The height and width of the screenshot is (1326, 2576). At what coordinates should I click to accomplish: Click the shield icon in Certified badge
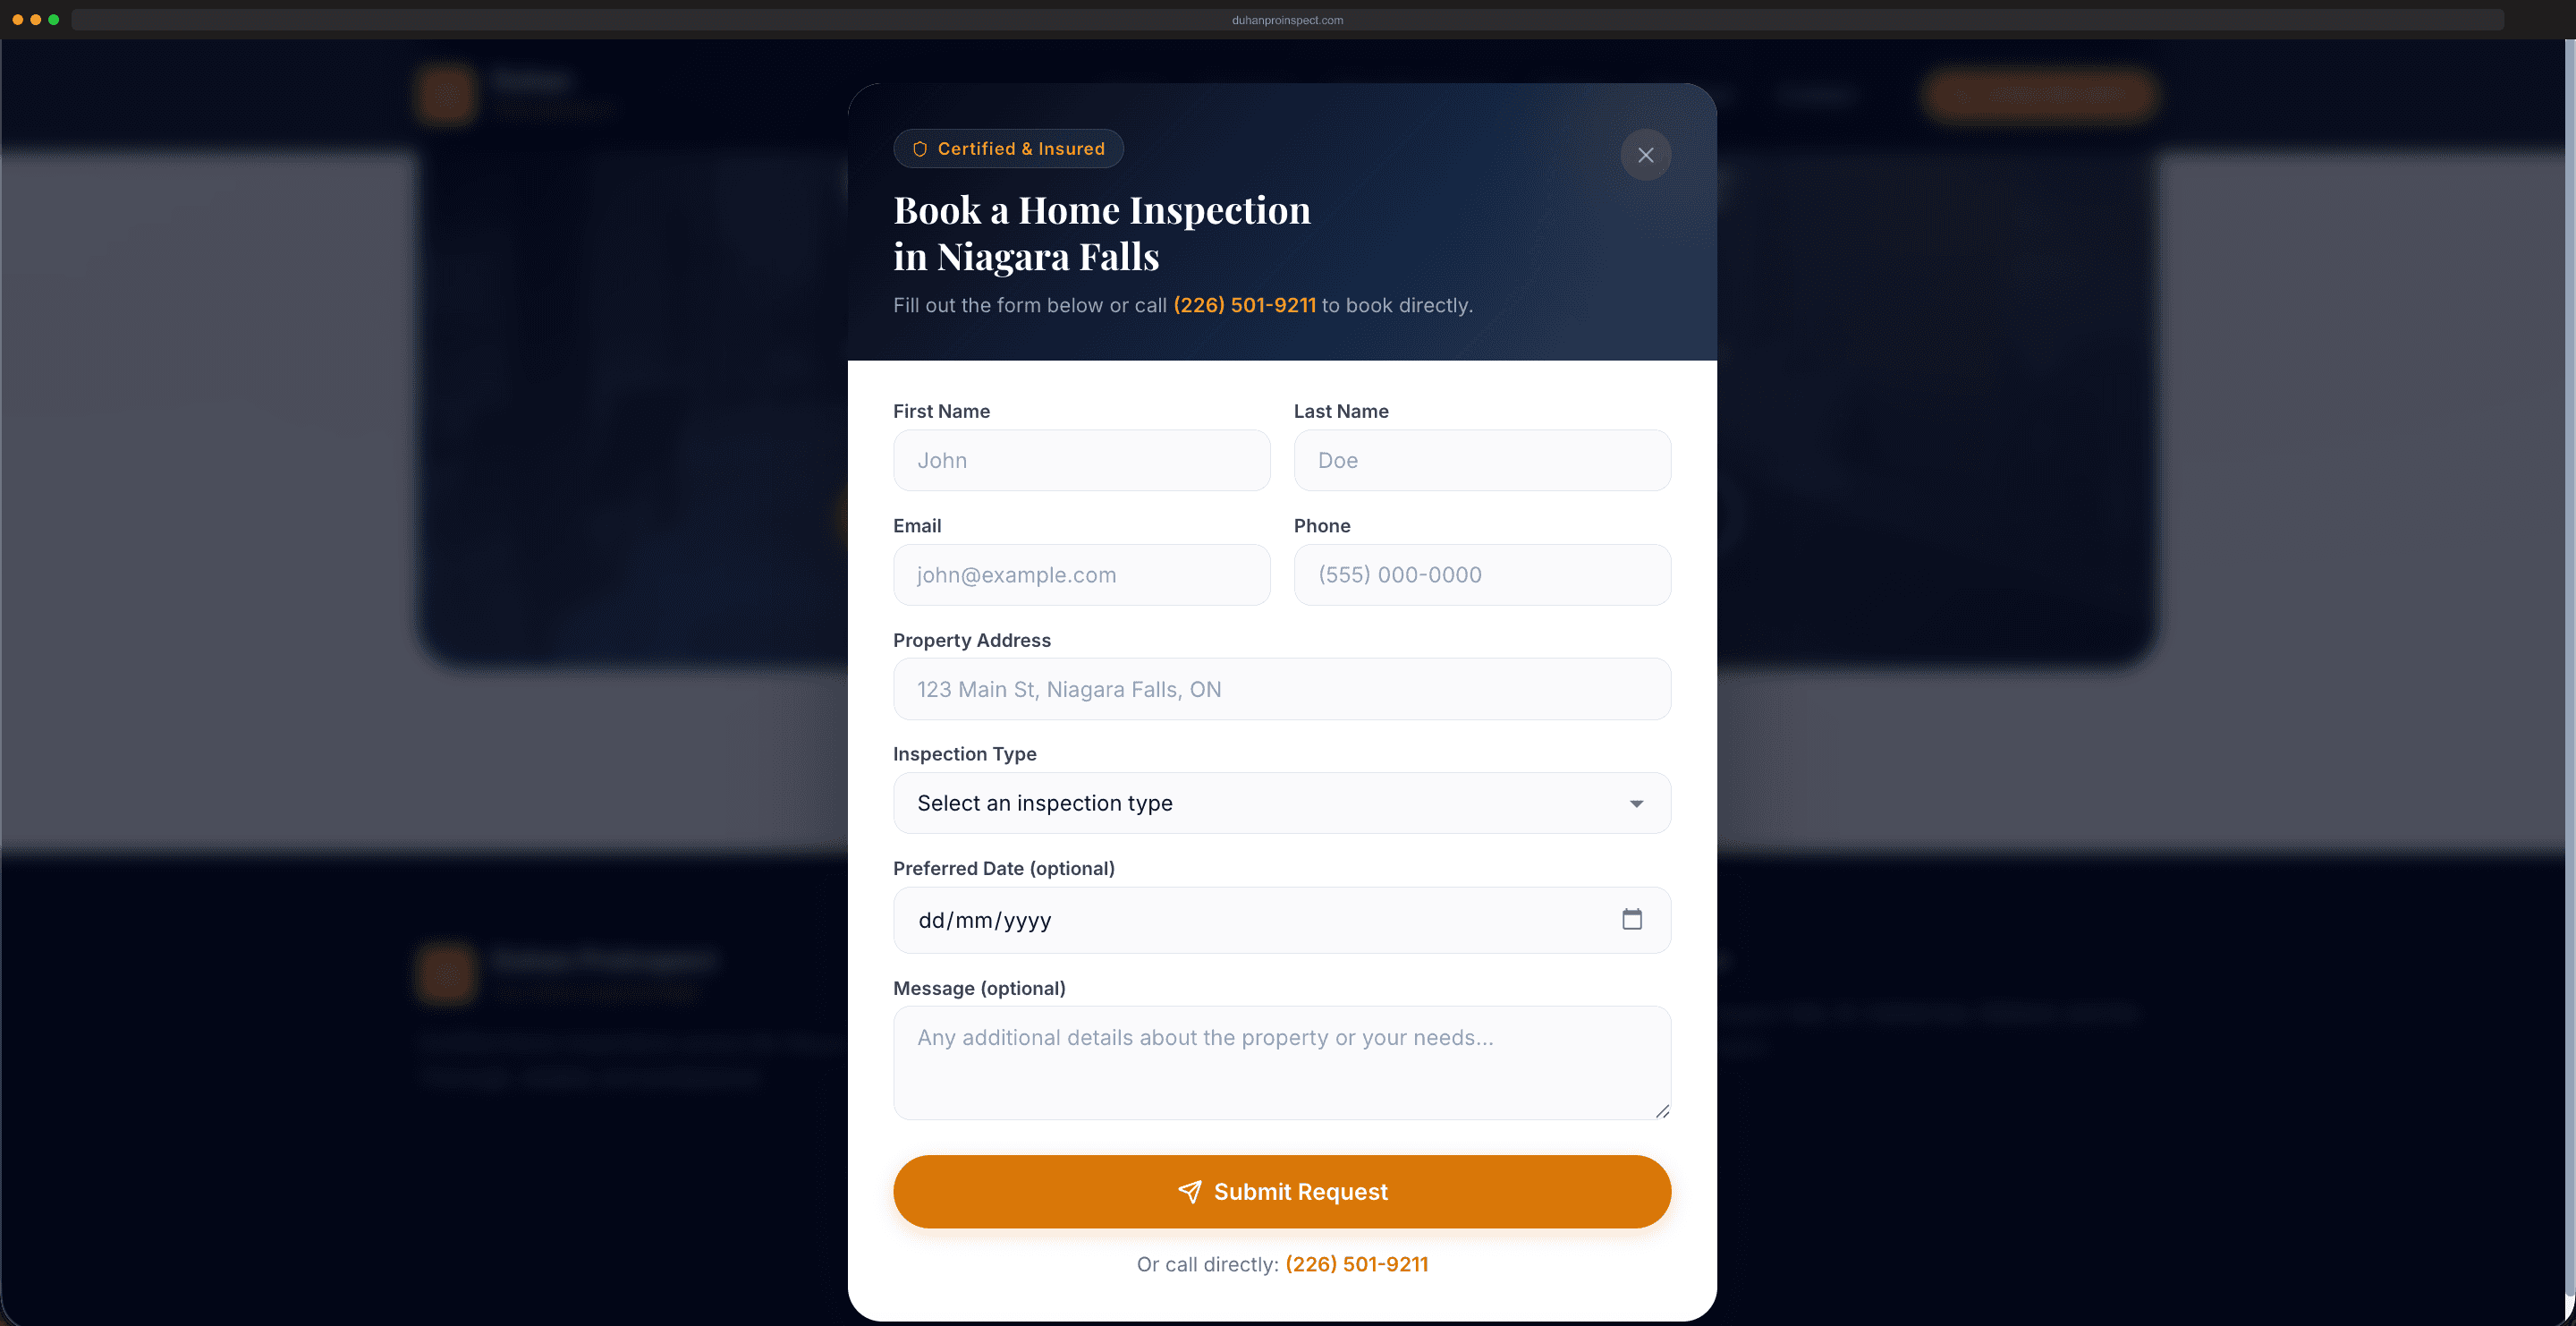(919, 149)
